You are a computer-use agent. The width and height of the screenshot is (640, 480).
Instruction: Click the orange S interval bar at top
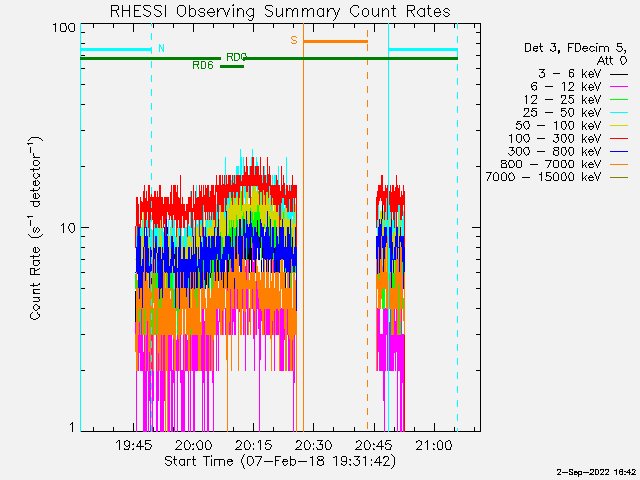[x=336, y=41]
